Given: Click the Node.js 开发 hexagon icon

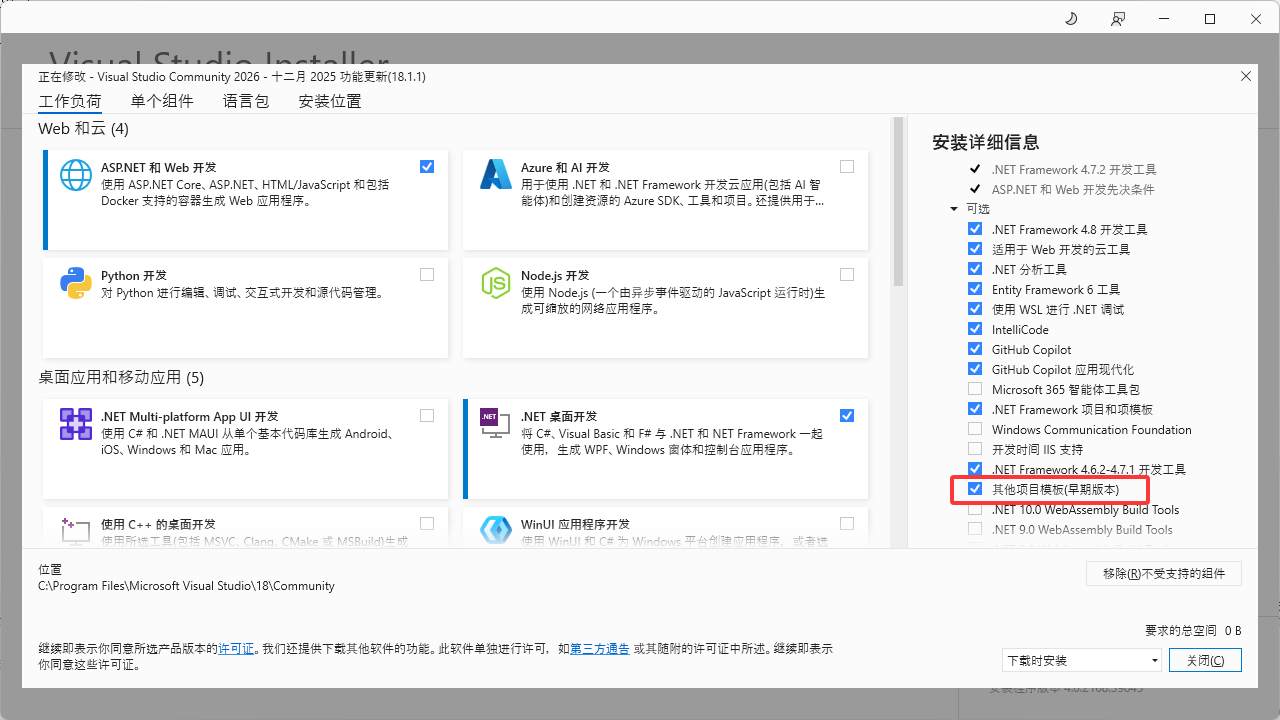Looking at the screenshot, I should (x=496, y=283).
